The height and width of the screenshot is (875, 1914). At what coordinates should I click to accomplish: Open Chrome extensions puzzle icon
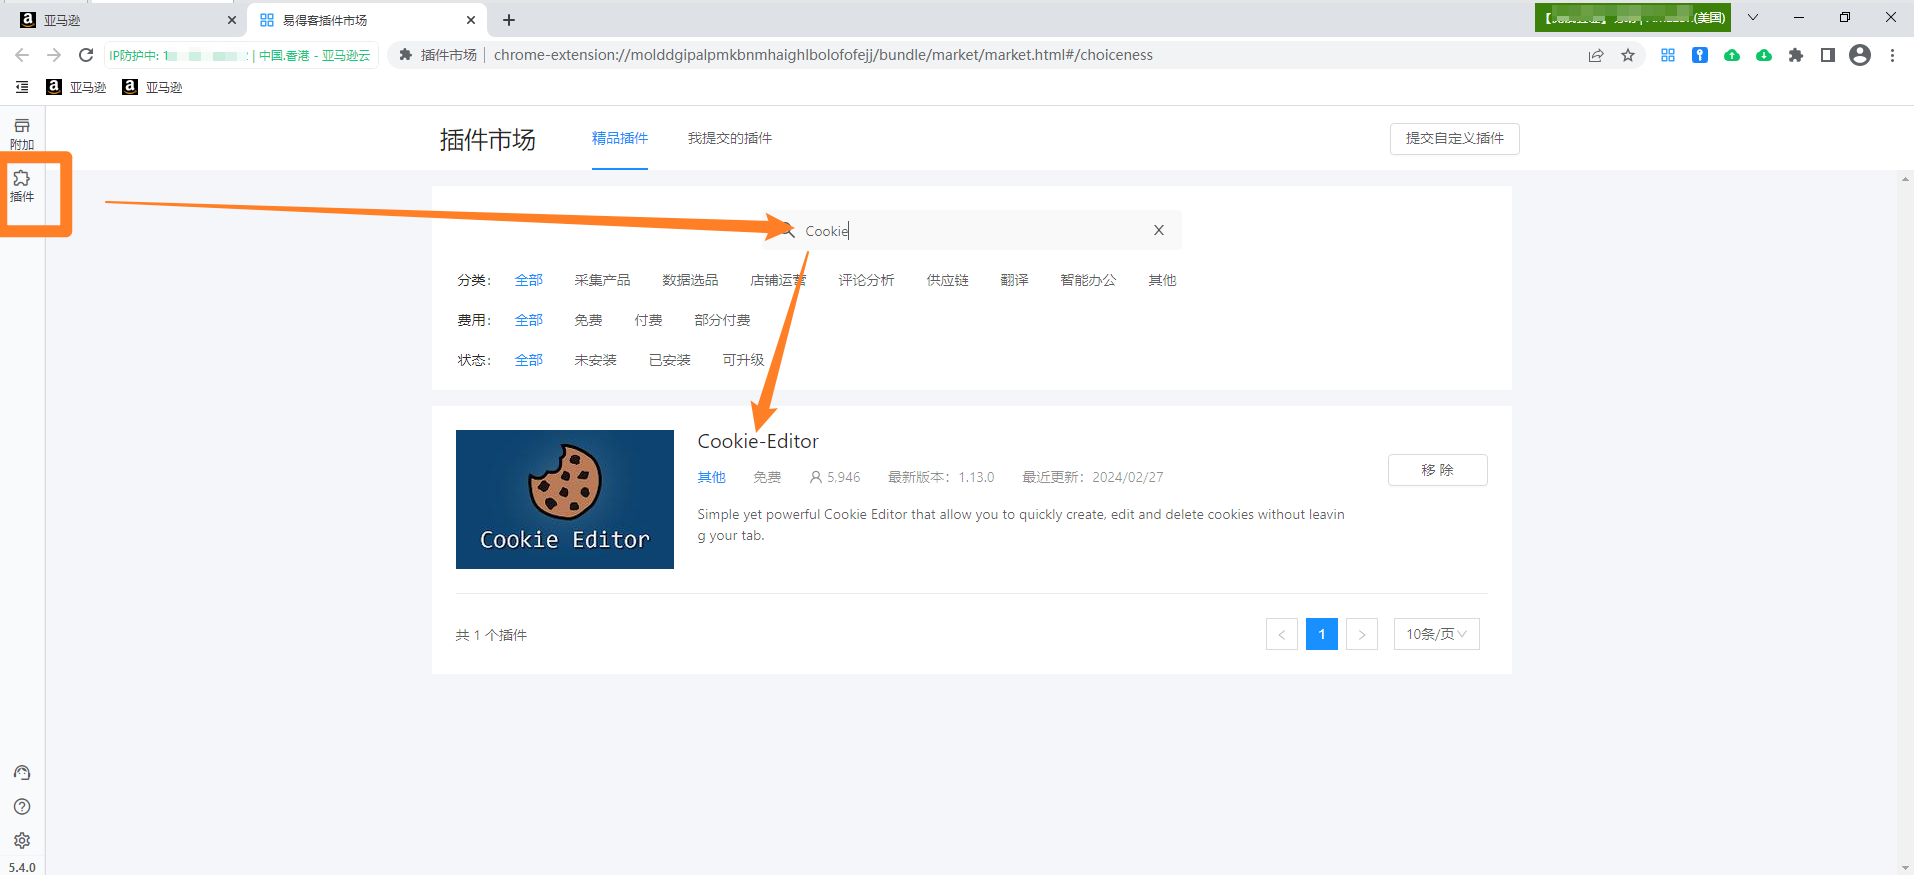click(x=1796, y=55)
